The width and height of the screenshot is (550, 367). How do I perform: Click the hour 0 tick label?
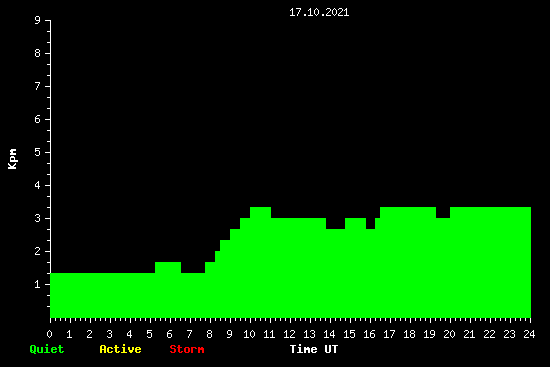(49, 334)
